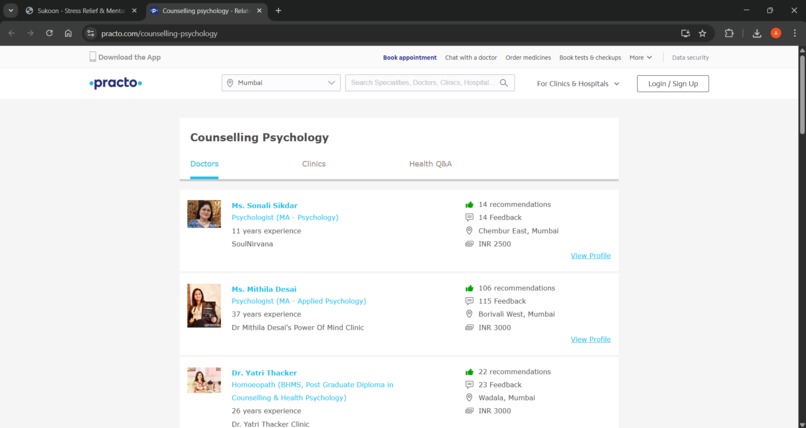Click location pin beside Chembur East, Mumbai
This screenshot has height=428, width=806.
point(469,231)
